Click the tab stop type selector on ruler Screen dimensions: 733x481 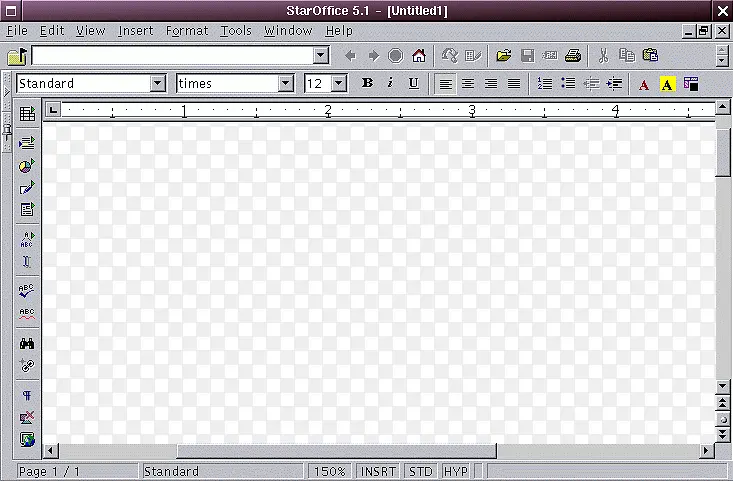pos(53,110)
